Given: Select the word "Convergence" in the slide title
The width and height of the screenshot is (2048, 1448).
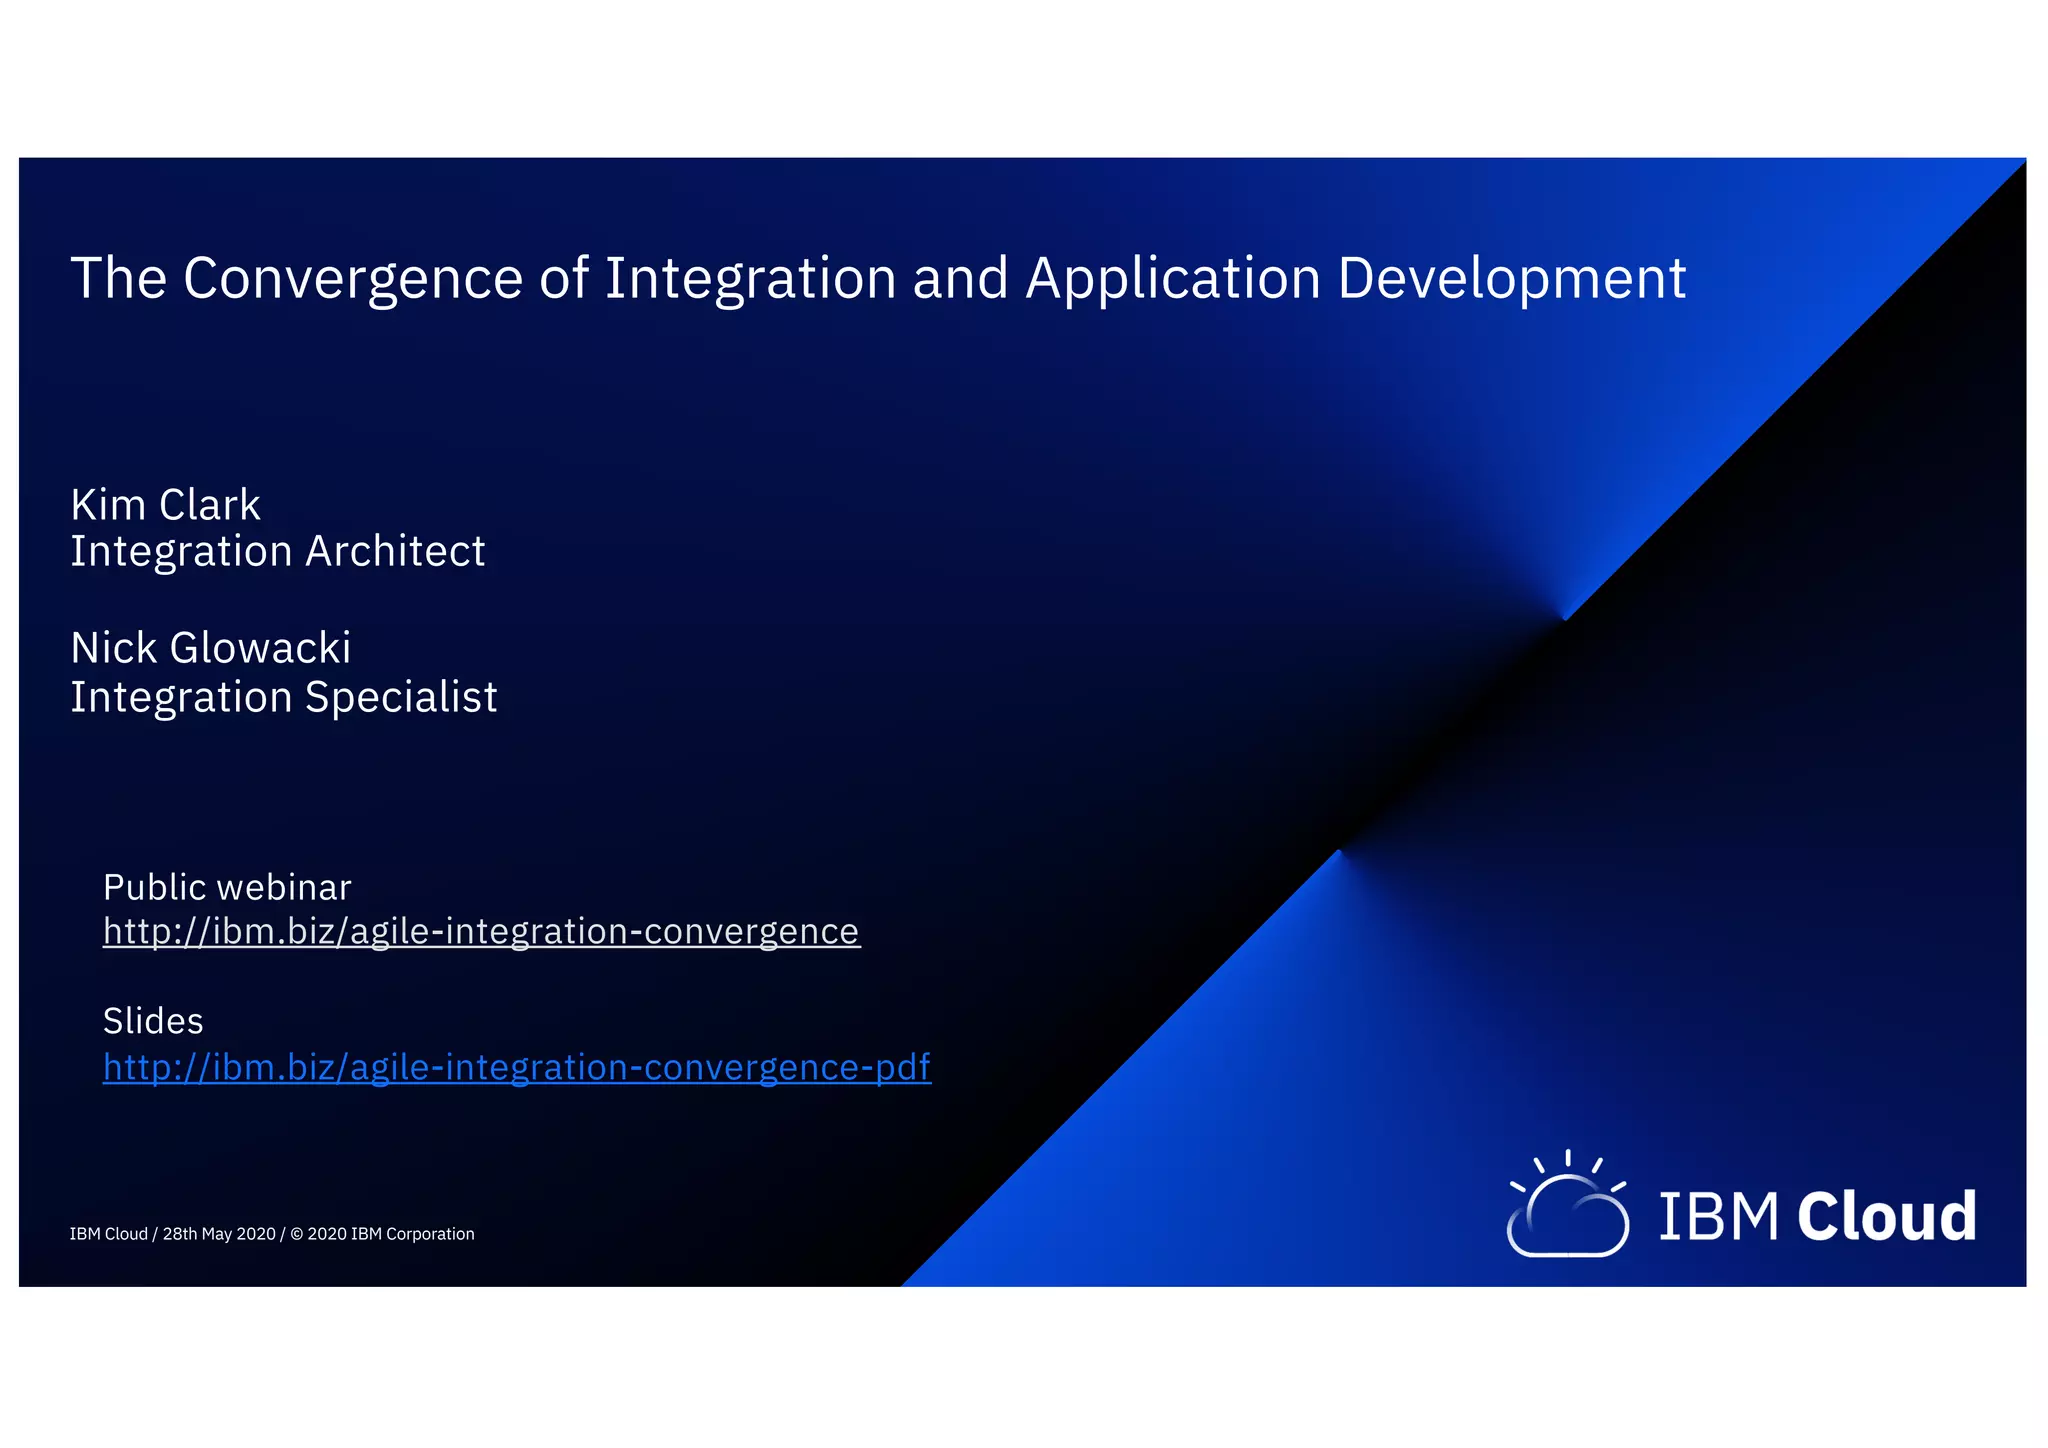Looking at the screenshot, I should click(353, 278).
